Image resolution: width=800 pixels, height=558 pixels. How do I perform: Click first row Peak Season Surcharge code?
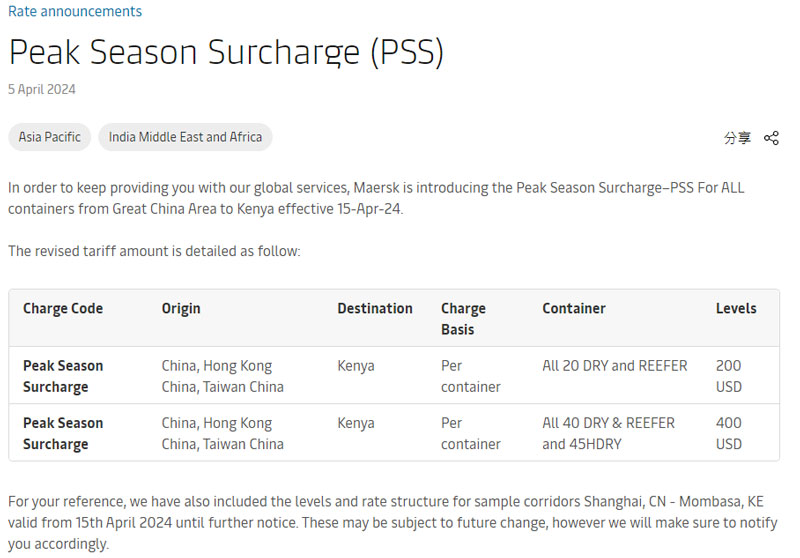tap(63, 376)
